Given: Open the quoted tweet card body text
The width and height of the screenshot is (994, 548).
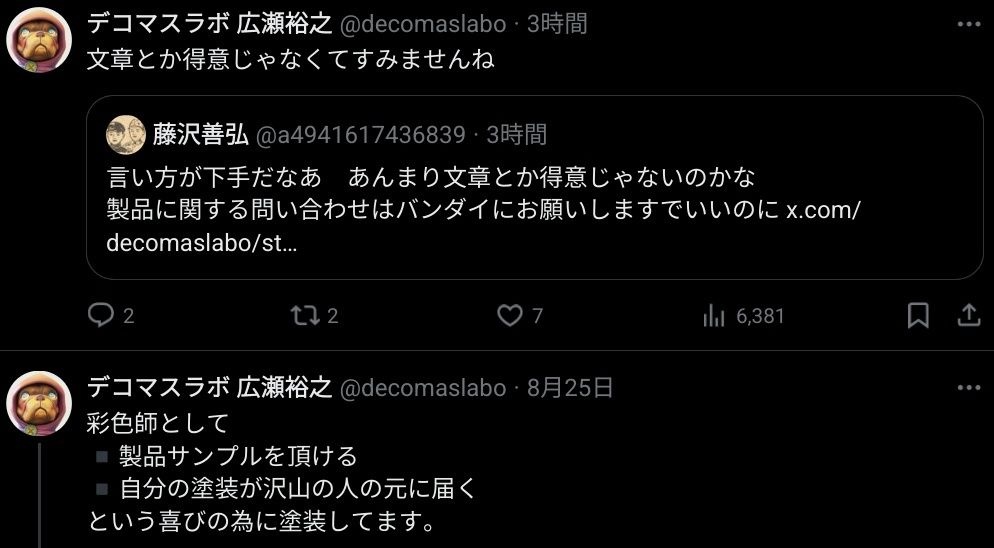Looking at the screenshot, I should coord(482,211).
